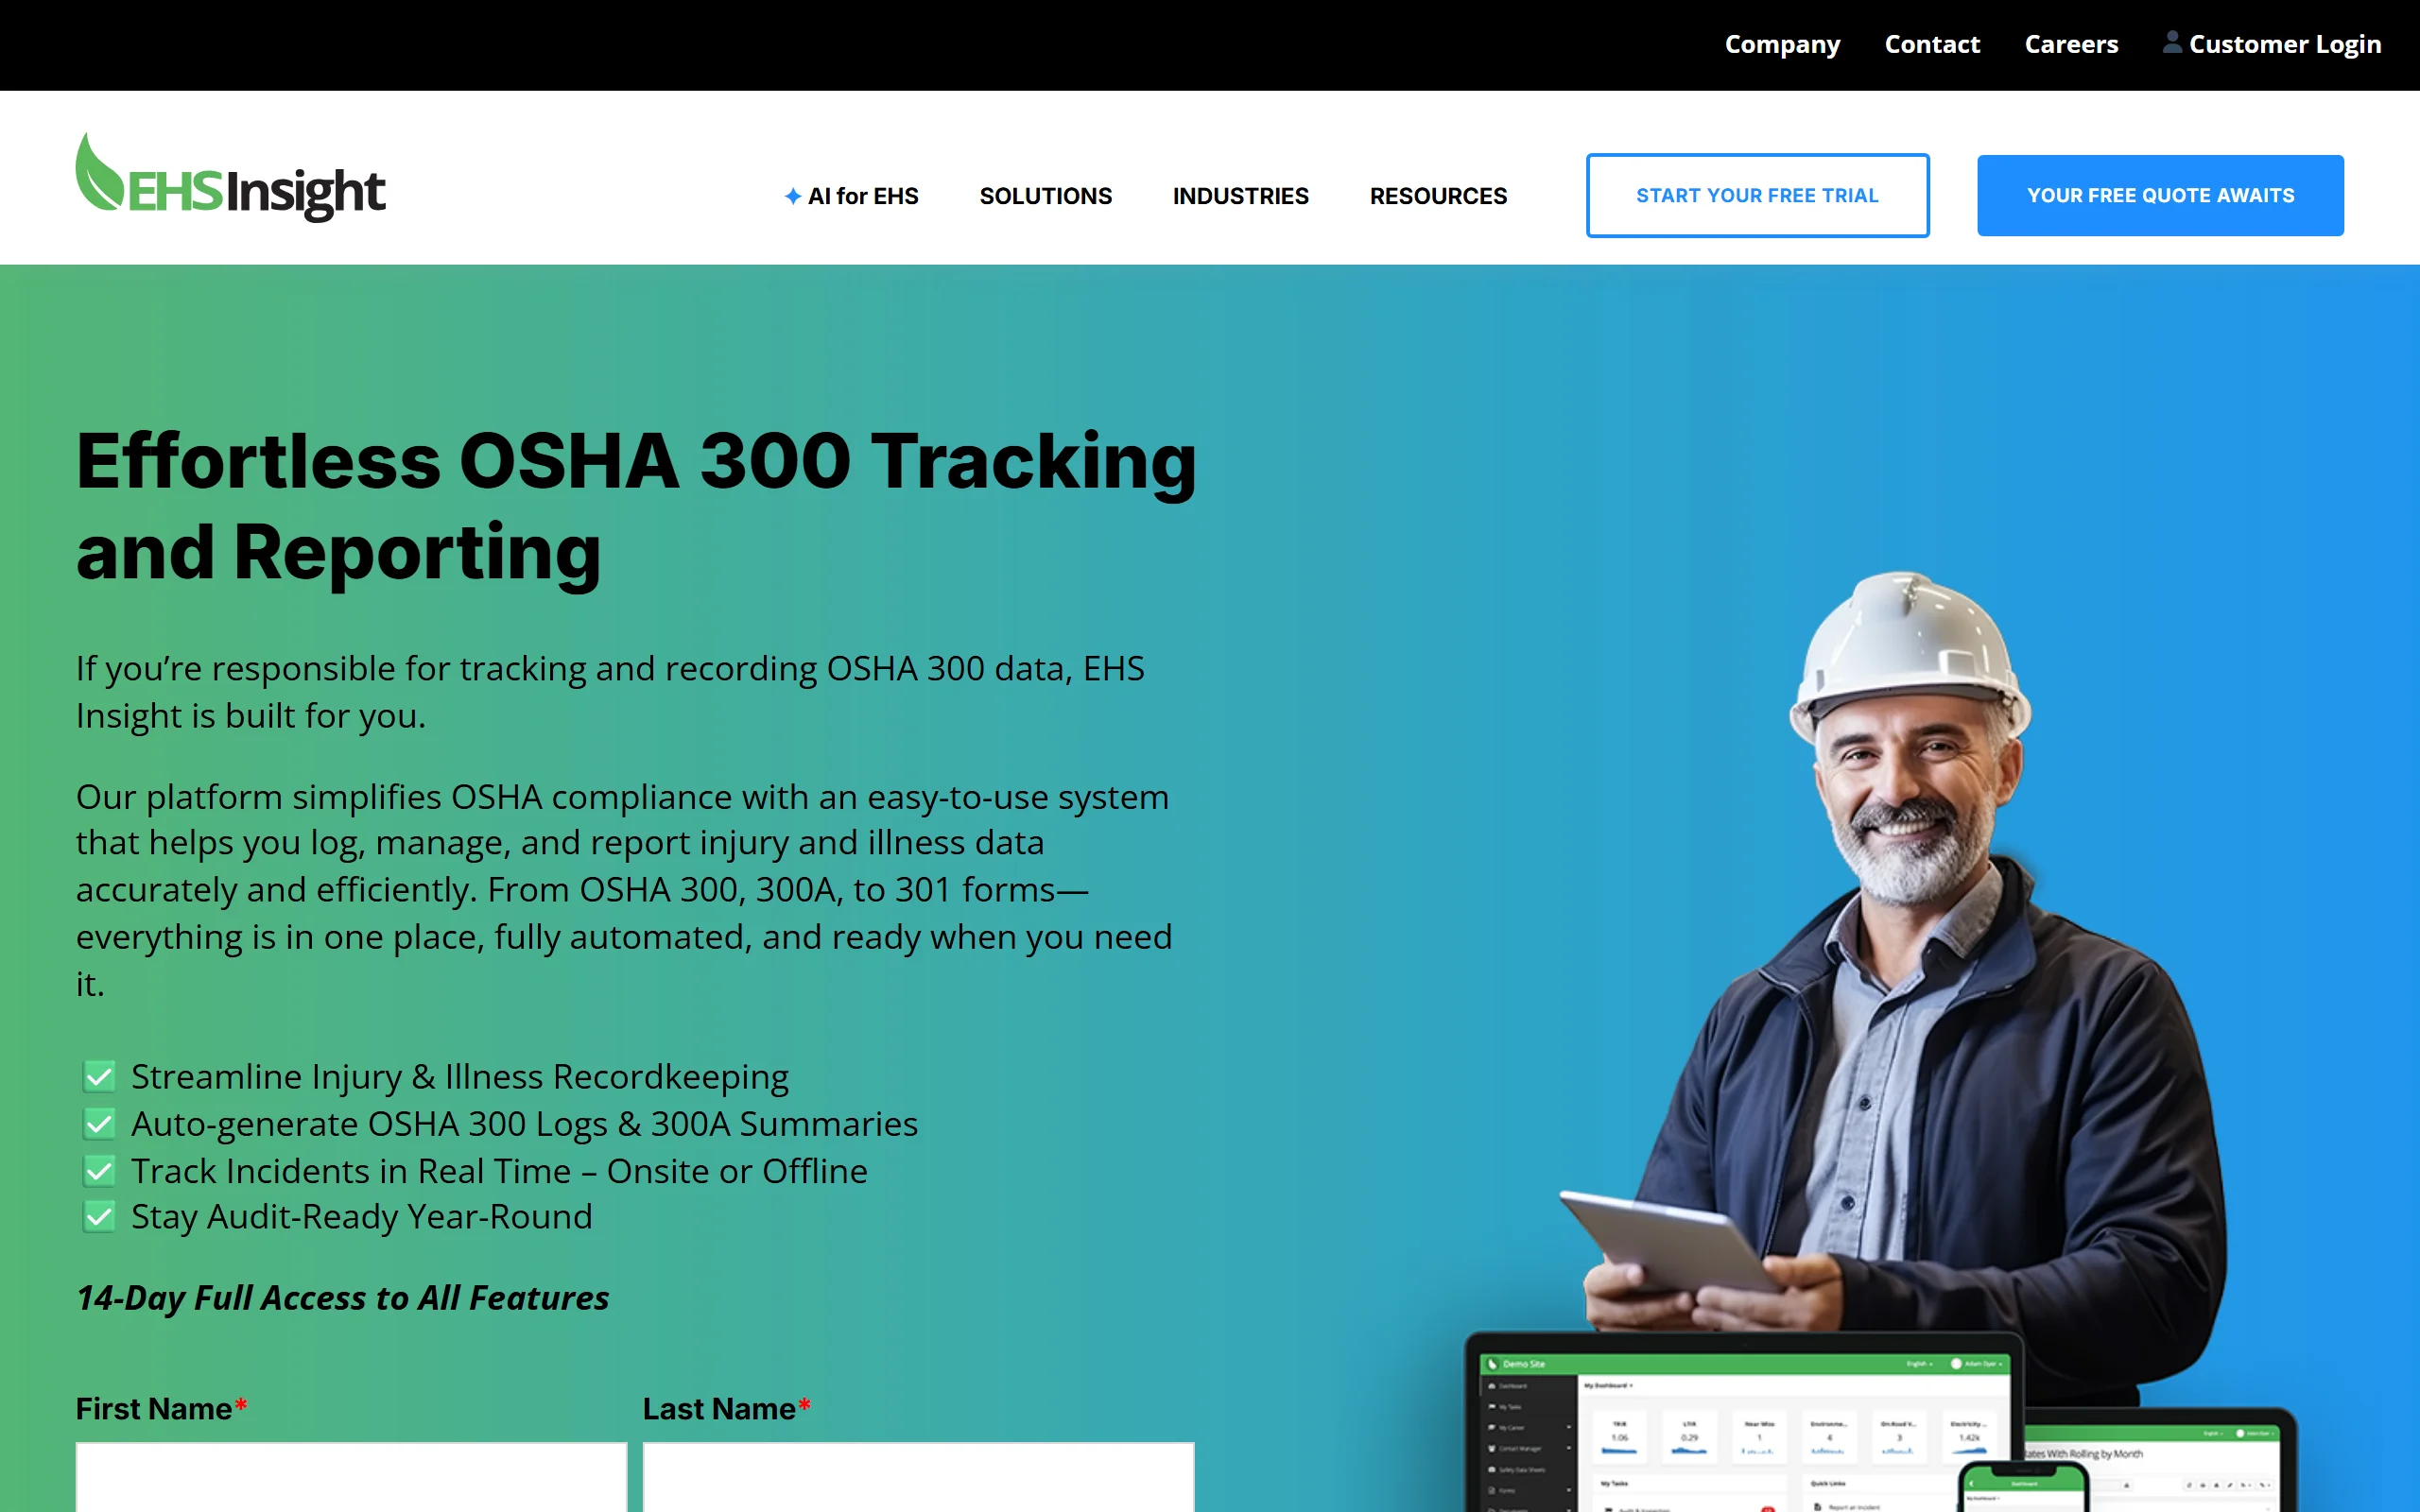Focus the Last Name input field
Image resolution: width=2420 pixels, height=1512 pixels.
coord(918,1477)
